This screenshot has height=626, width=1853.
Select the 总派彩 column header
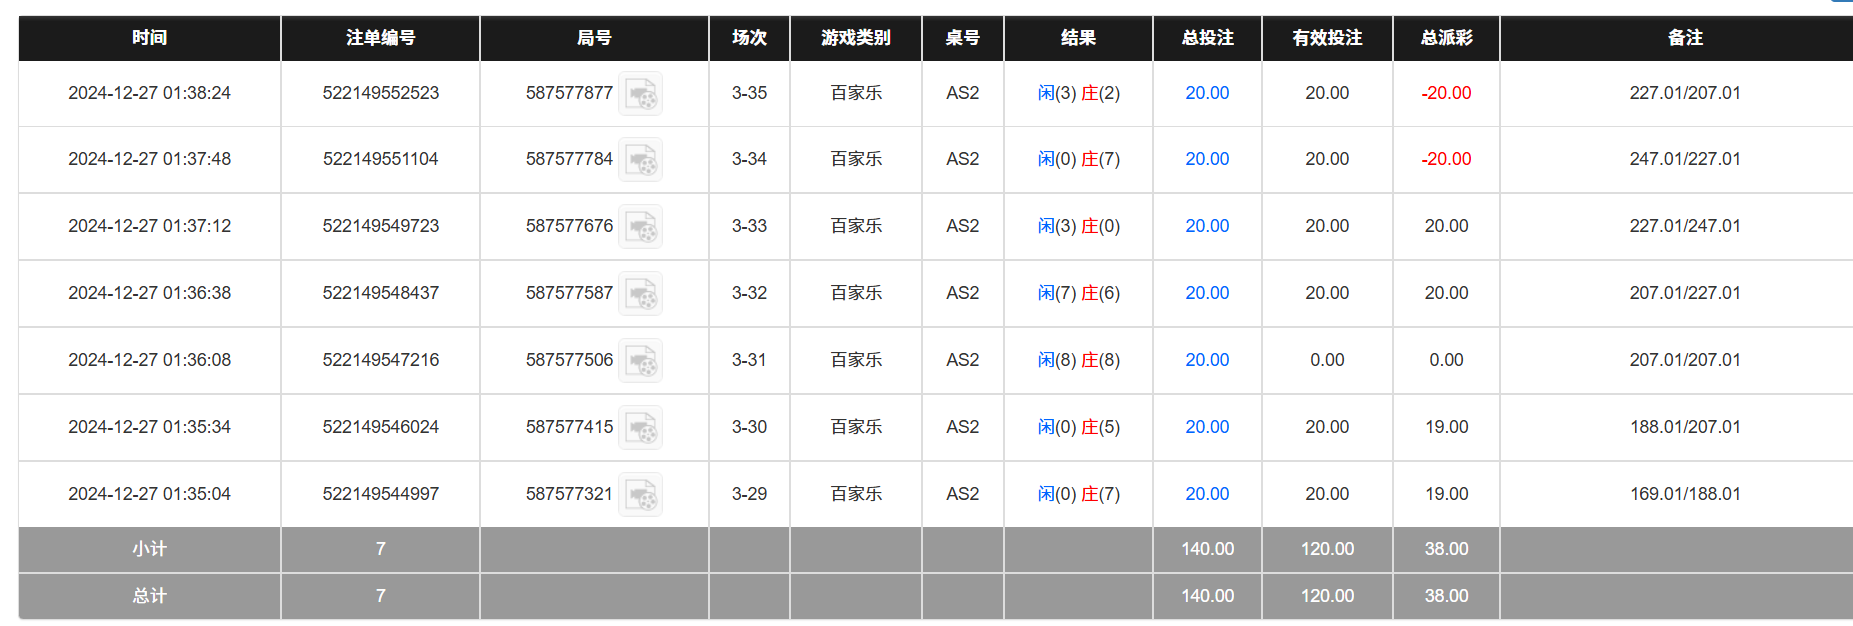(1446, 38)
